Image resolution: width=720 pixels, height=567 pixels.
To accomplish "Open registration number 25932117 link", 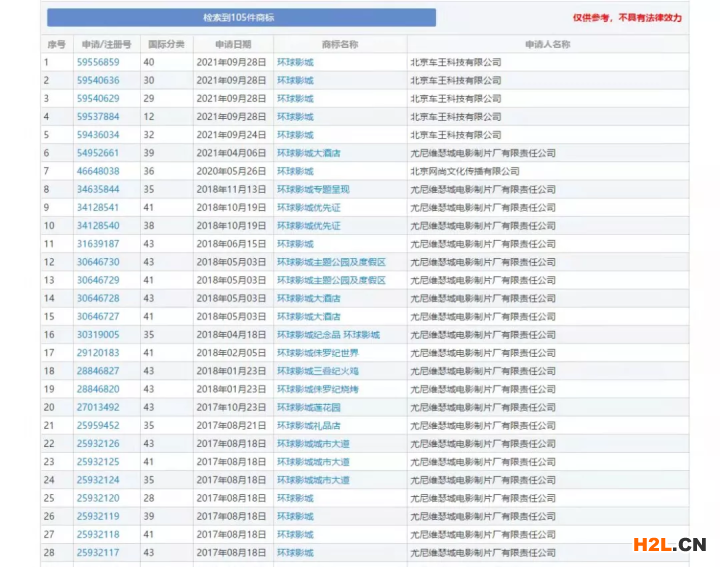I will click(x=98, y=553).
